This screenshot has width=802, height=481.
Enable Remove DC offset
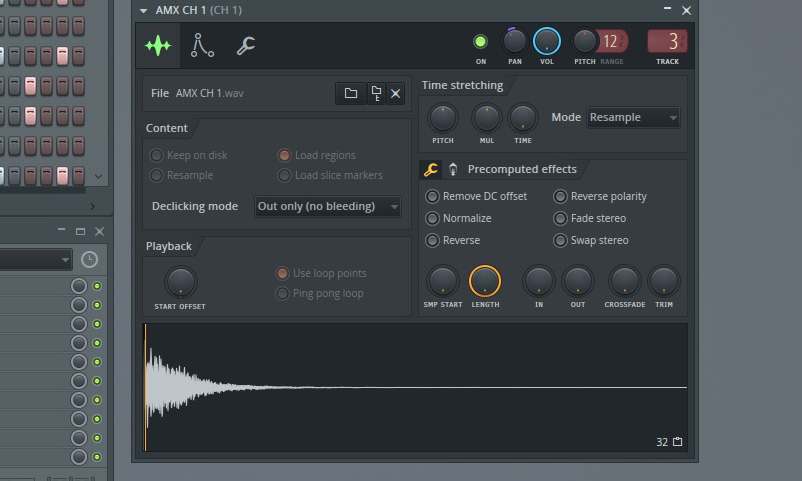pos(432,196)
